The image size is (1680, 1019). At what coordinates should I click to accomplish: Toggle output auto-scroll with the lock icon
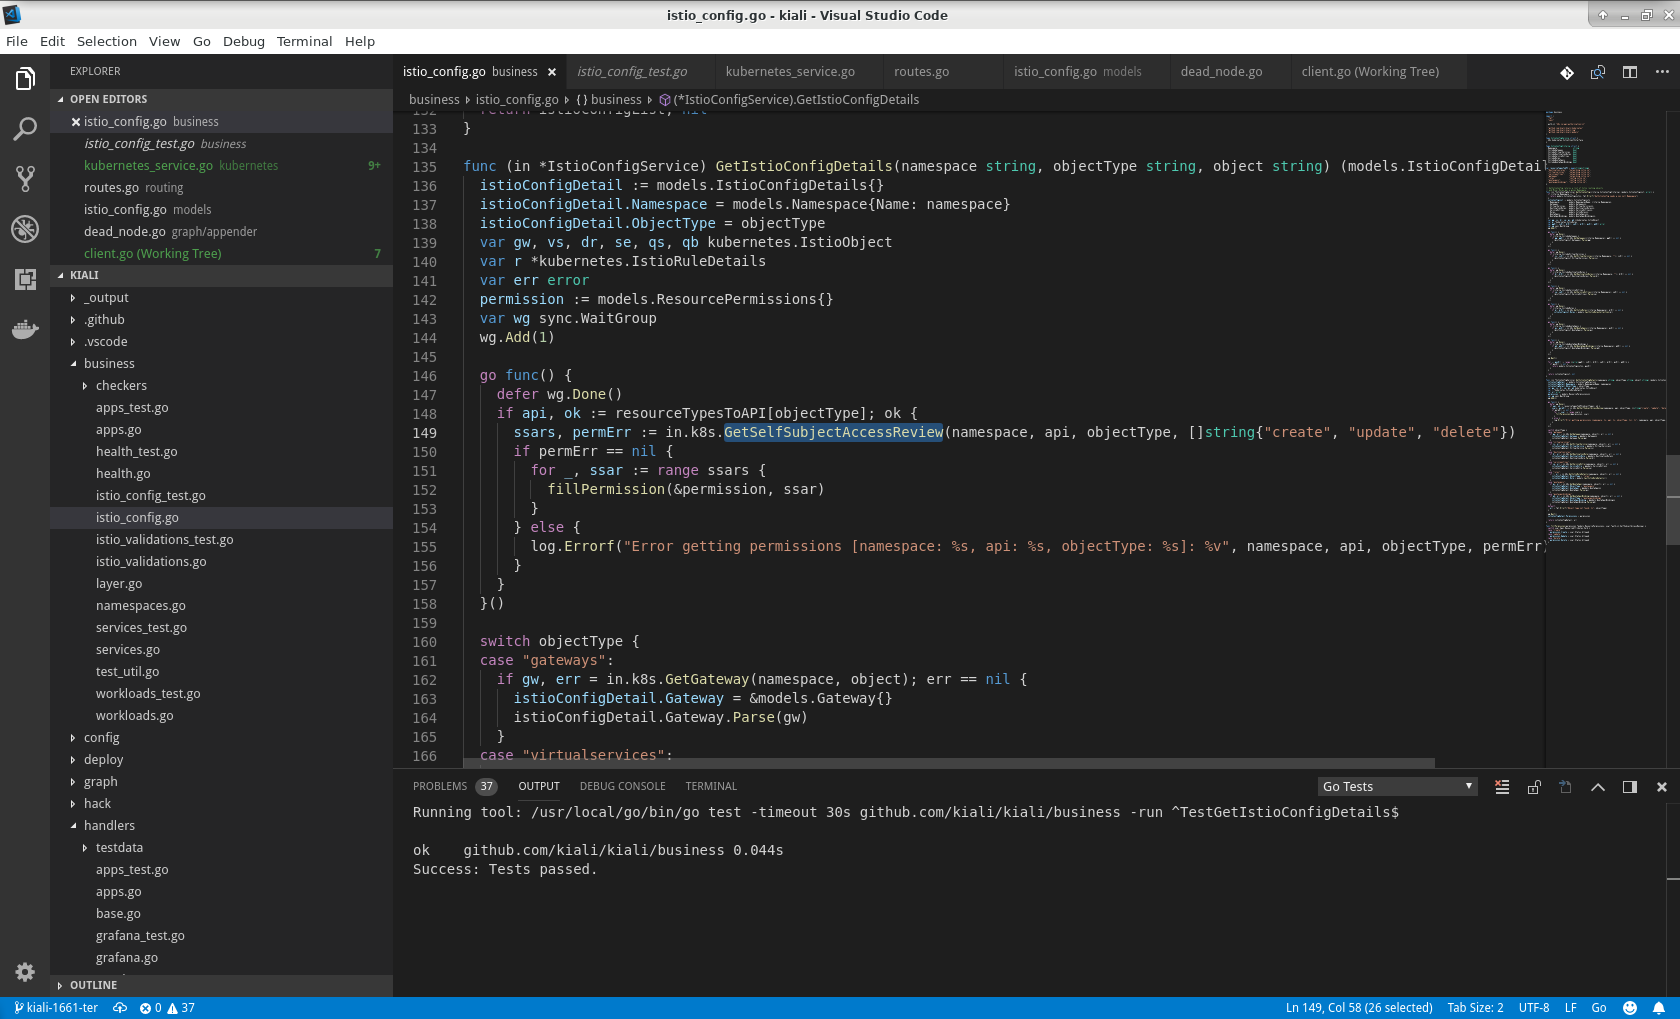point(1533,787)
